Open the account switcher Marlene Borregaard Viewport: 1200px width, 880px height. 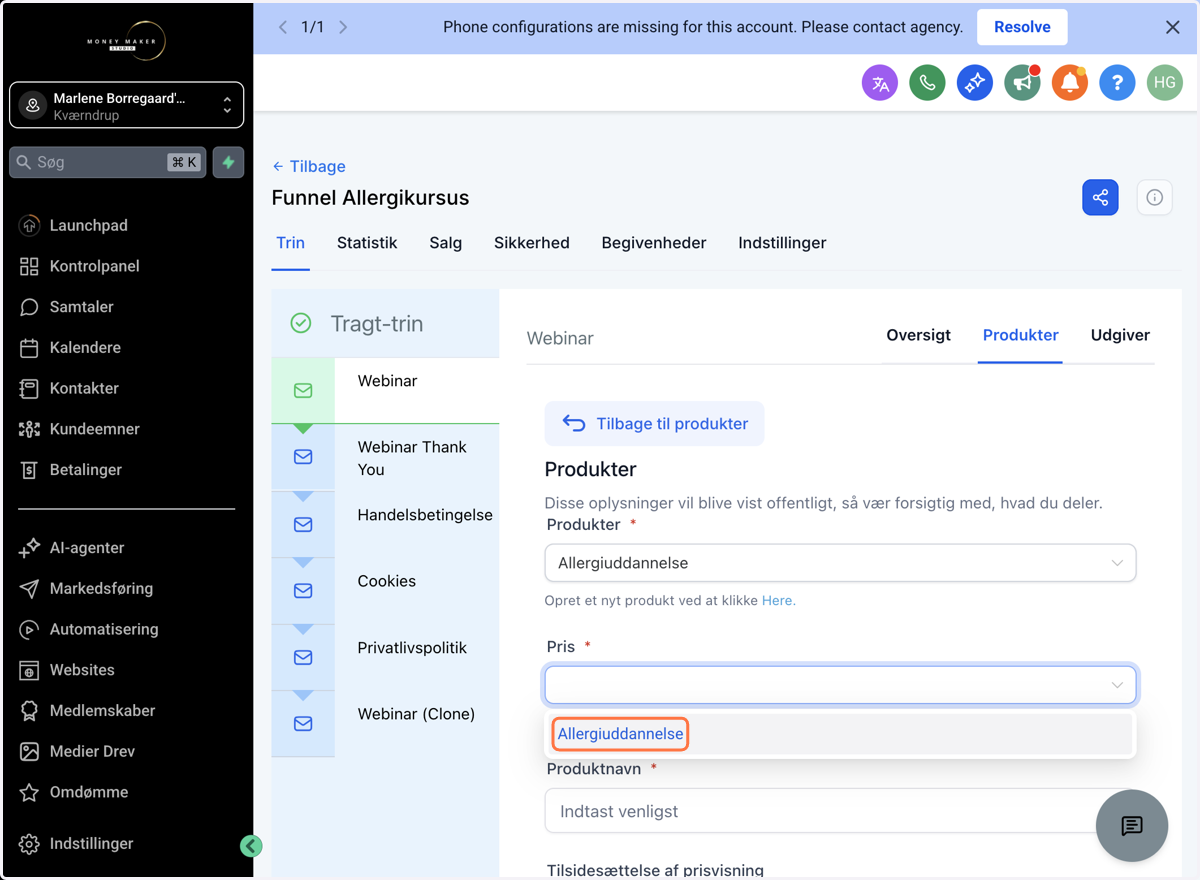tap(127, 105)
